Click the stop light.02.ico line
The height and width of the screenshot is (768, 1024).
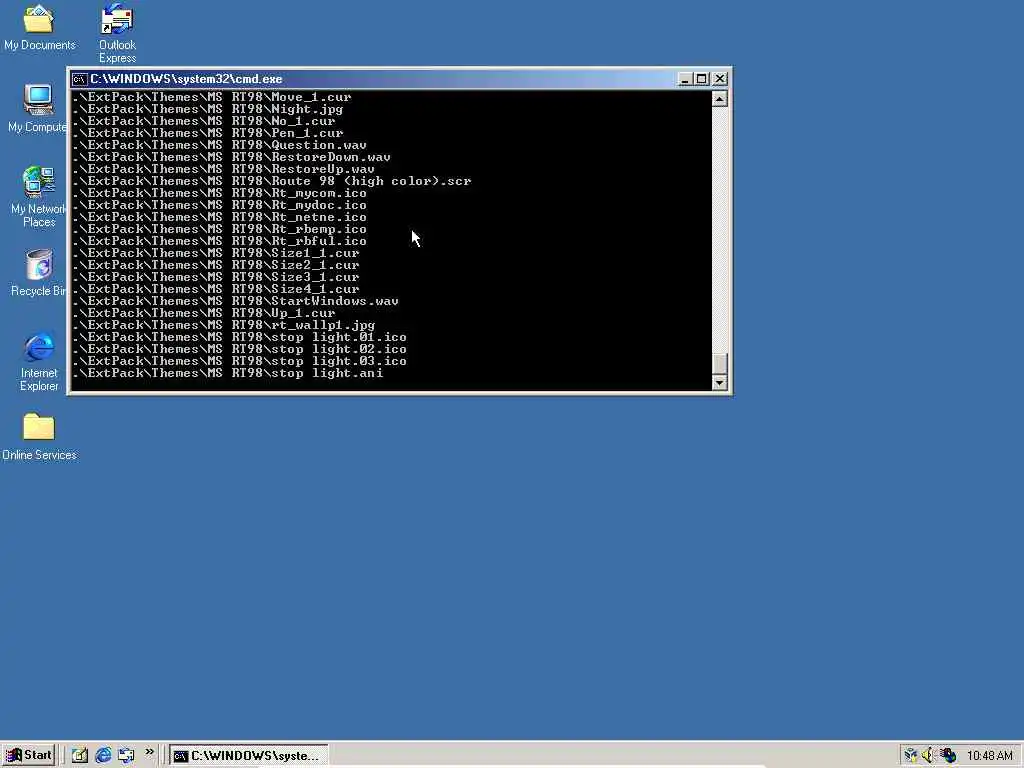(240, 349)
